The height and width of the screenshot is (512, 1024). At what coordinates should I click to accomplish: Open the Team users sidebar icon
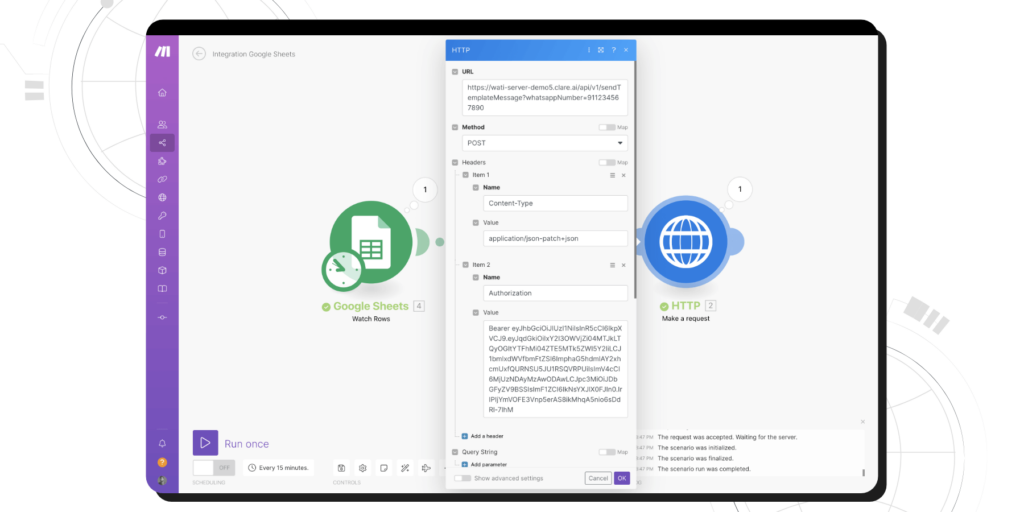point(162,124)
